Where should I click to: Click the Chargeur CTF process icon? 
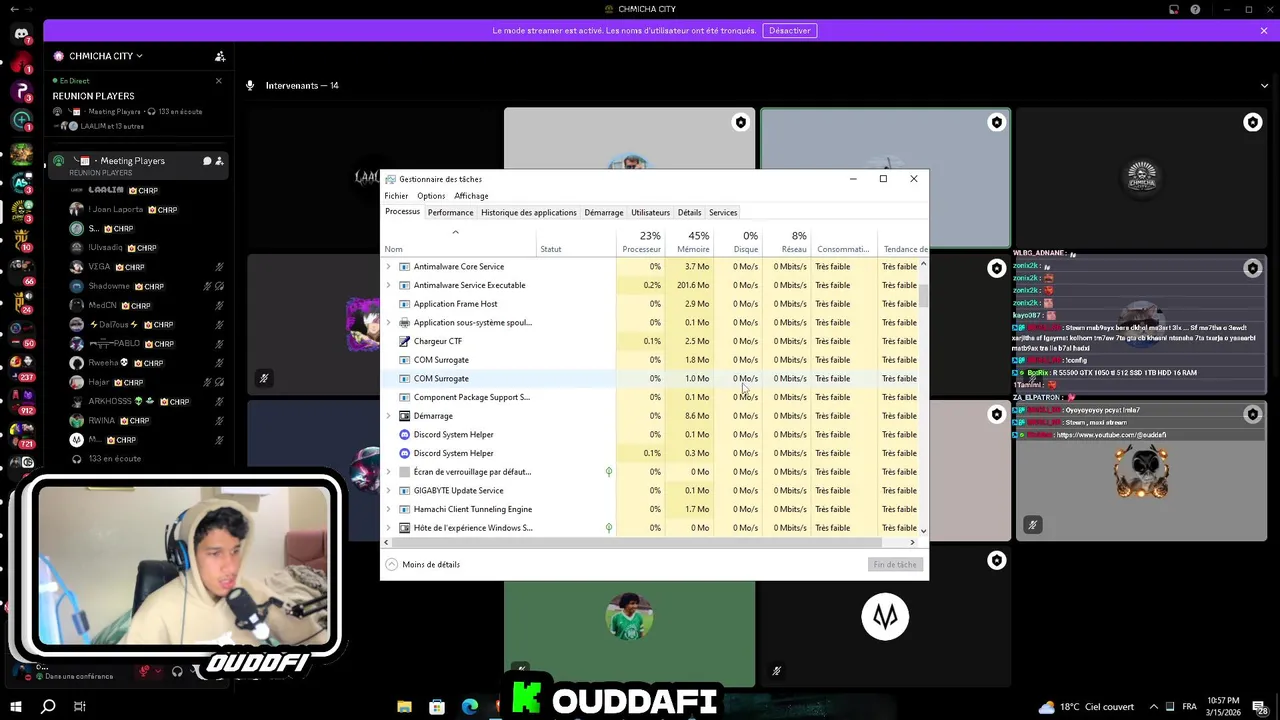click(404, 341)
